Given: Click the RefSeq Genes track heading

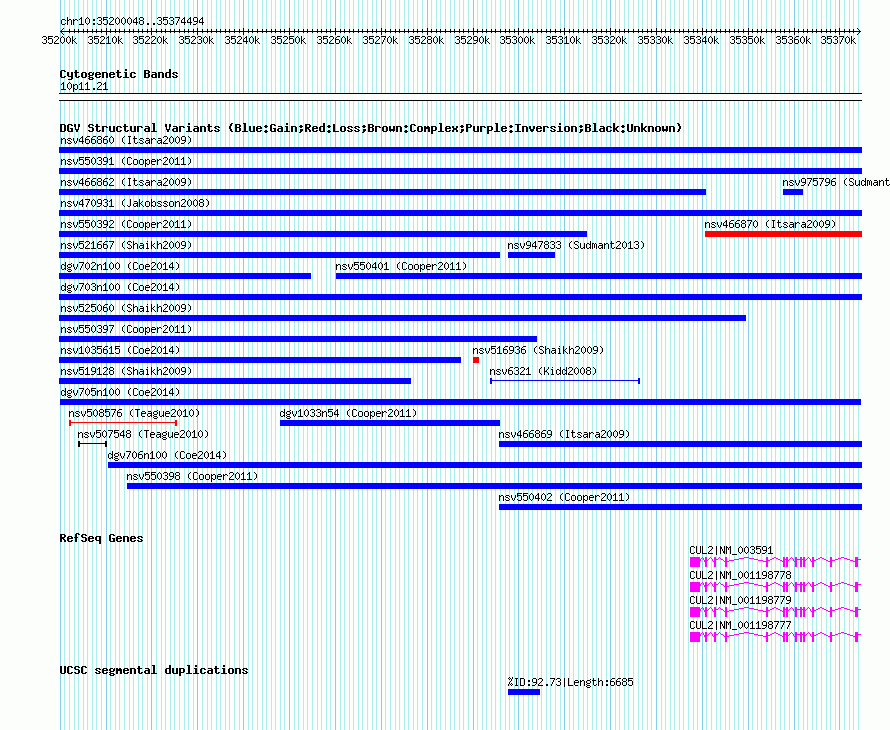Looking at the screenshot, I should click(x=101, y=538).
